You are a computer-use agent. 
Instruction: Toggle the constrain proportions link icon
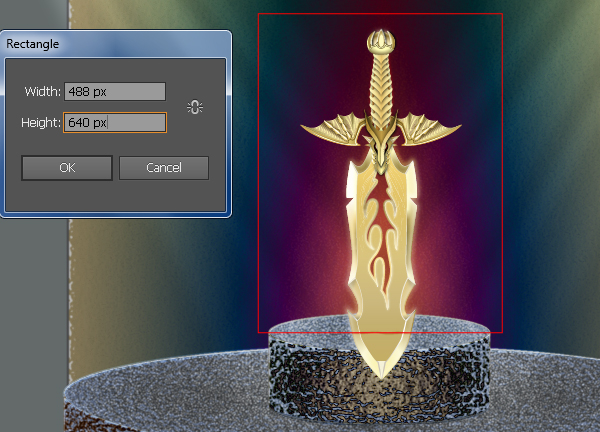coord(195,107)
